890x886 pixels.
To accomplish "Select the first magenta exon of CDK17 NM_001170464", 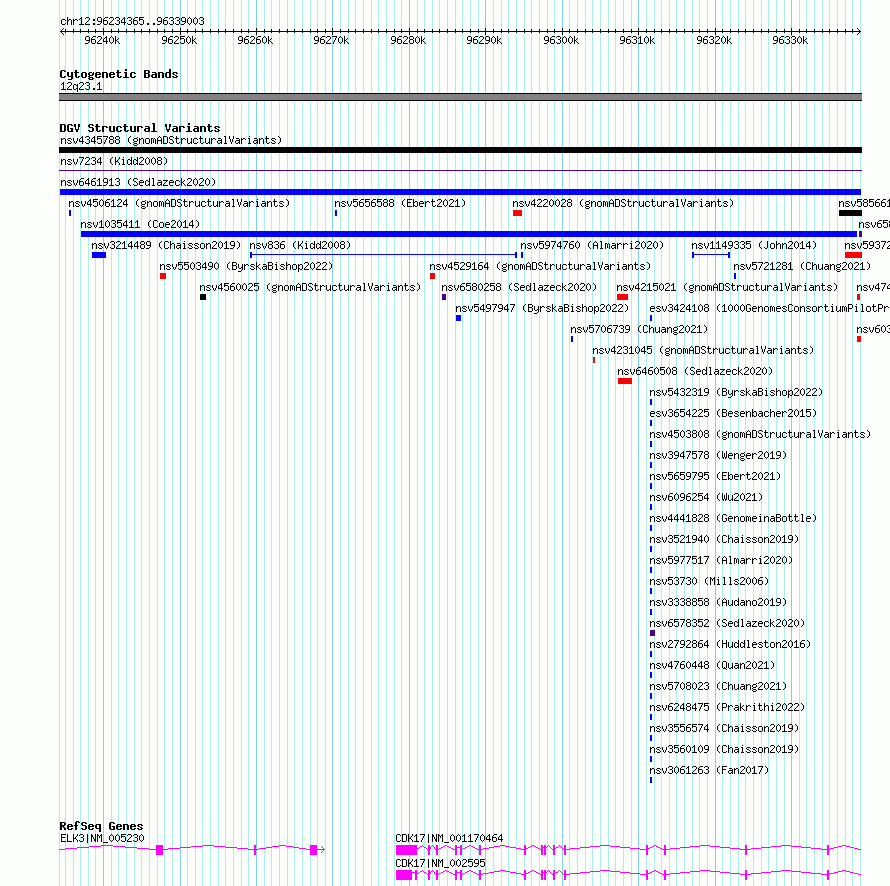I will 406,850.
